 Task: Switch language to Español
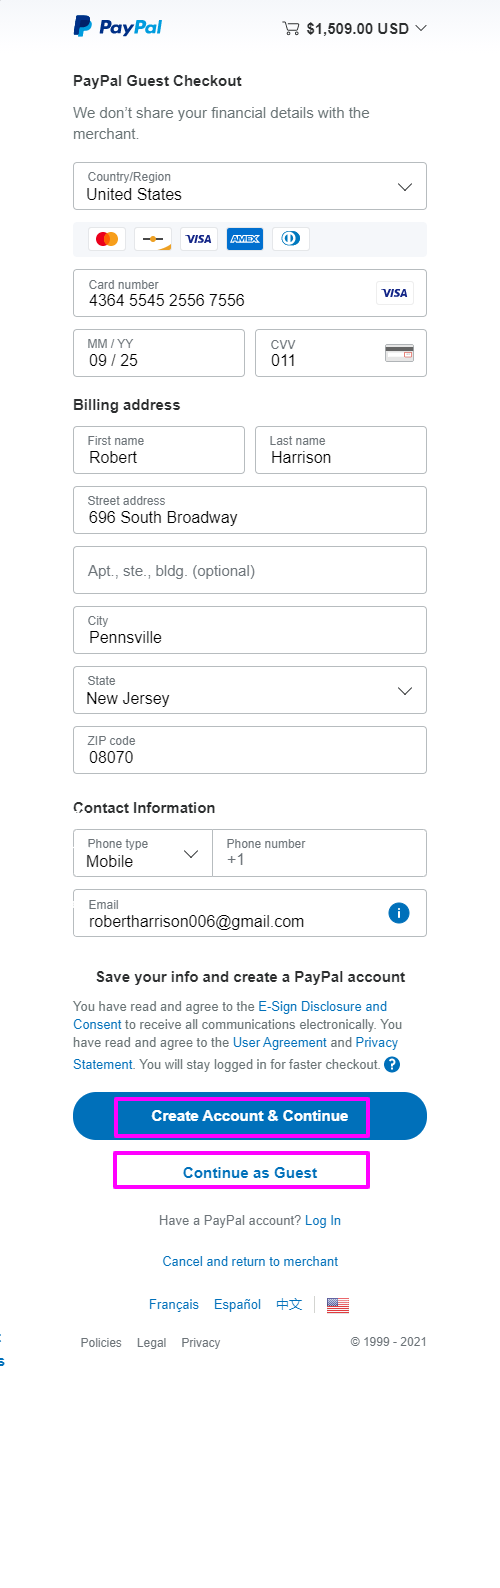pyautogui.click(x=237, y=1304)
